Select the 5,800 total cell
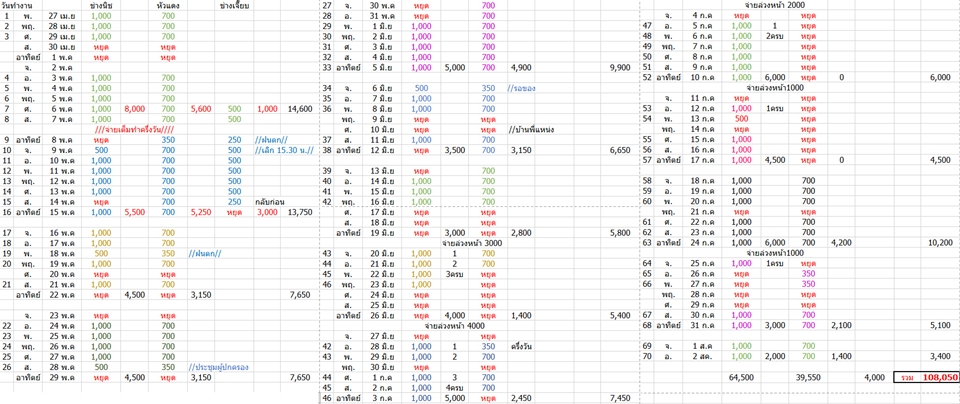 [620, 233]
